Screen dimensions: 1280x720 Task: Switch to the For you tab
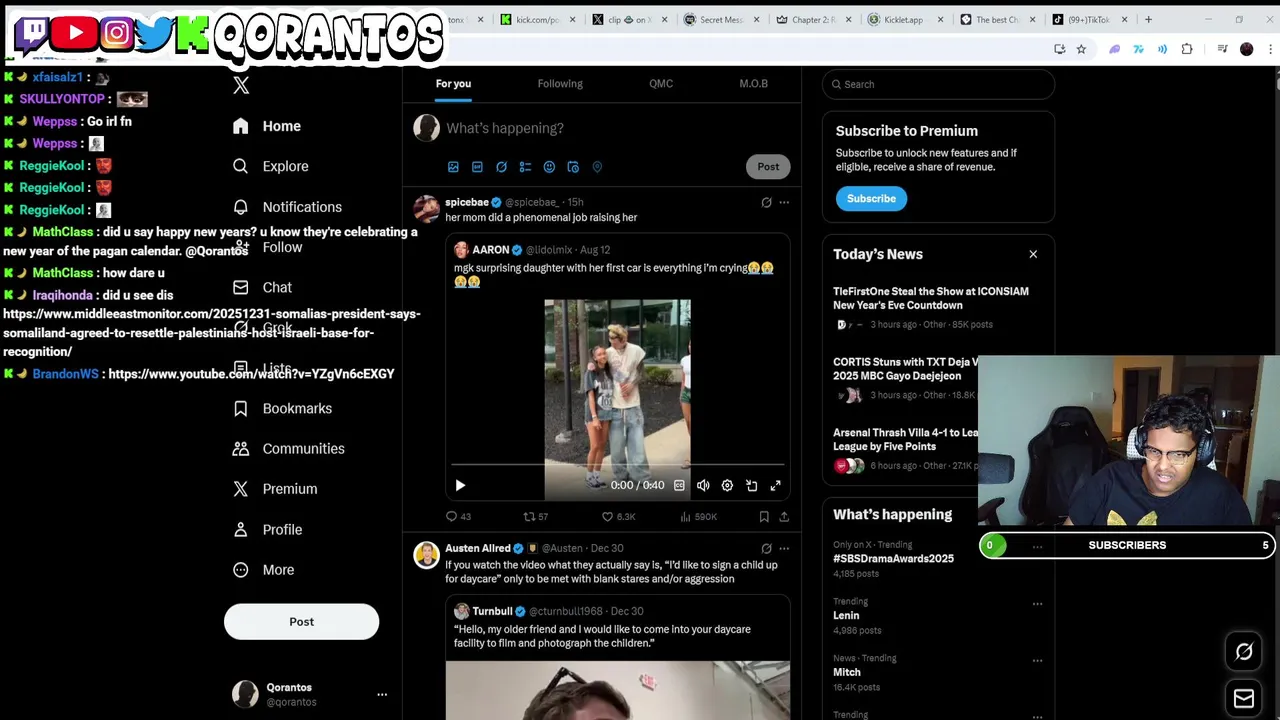[x=453, y=84]
